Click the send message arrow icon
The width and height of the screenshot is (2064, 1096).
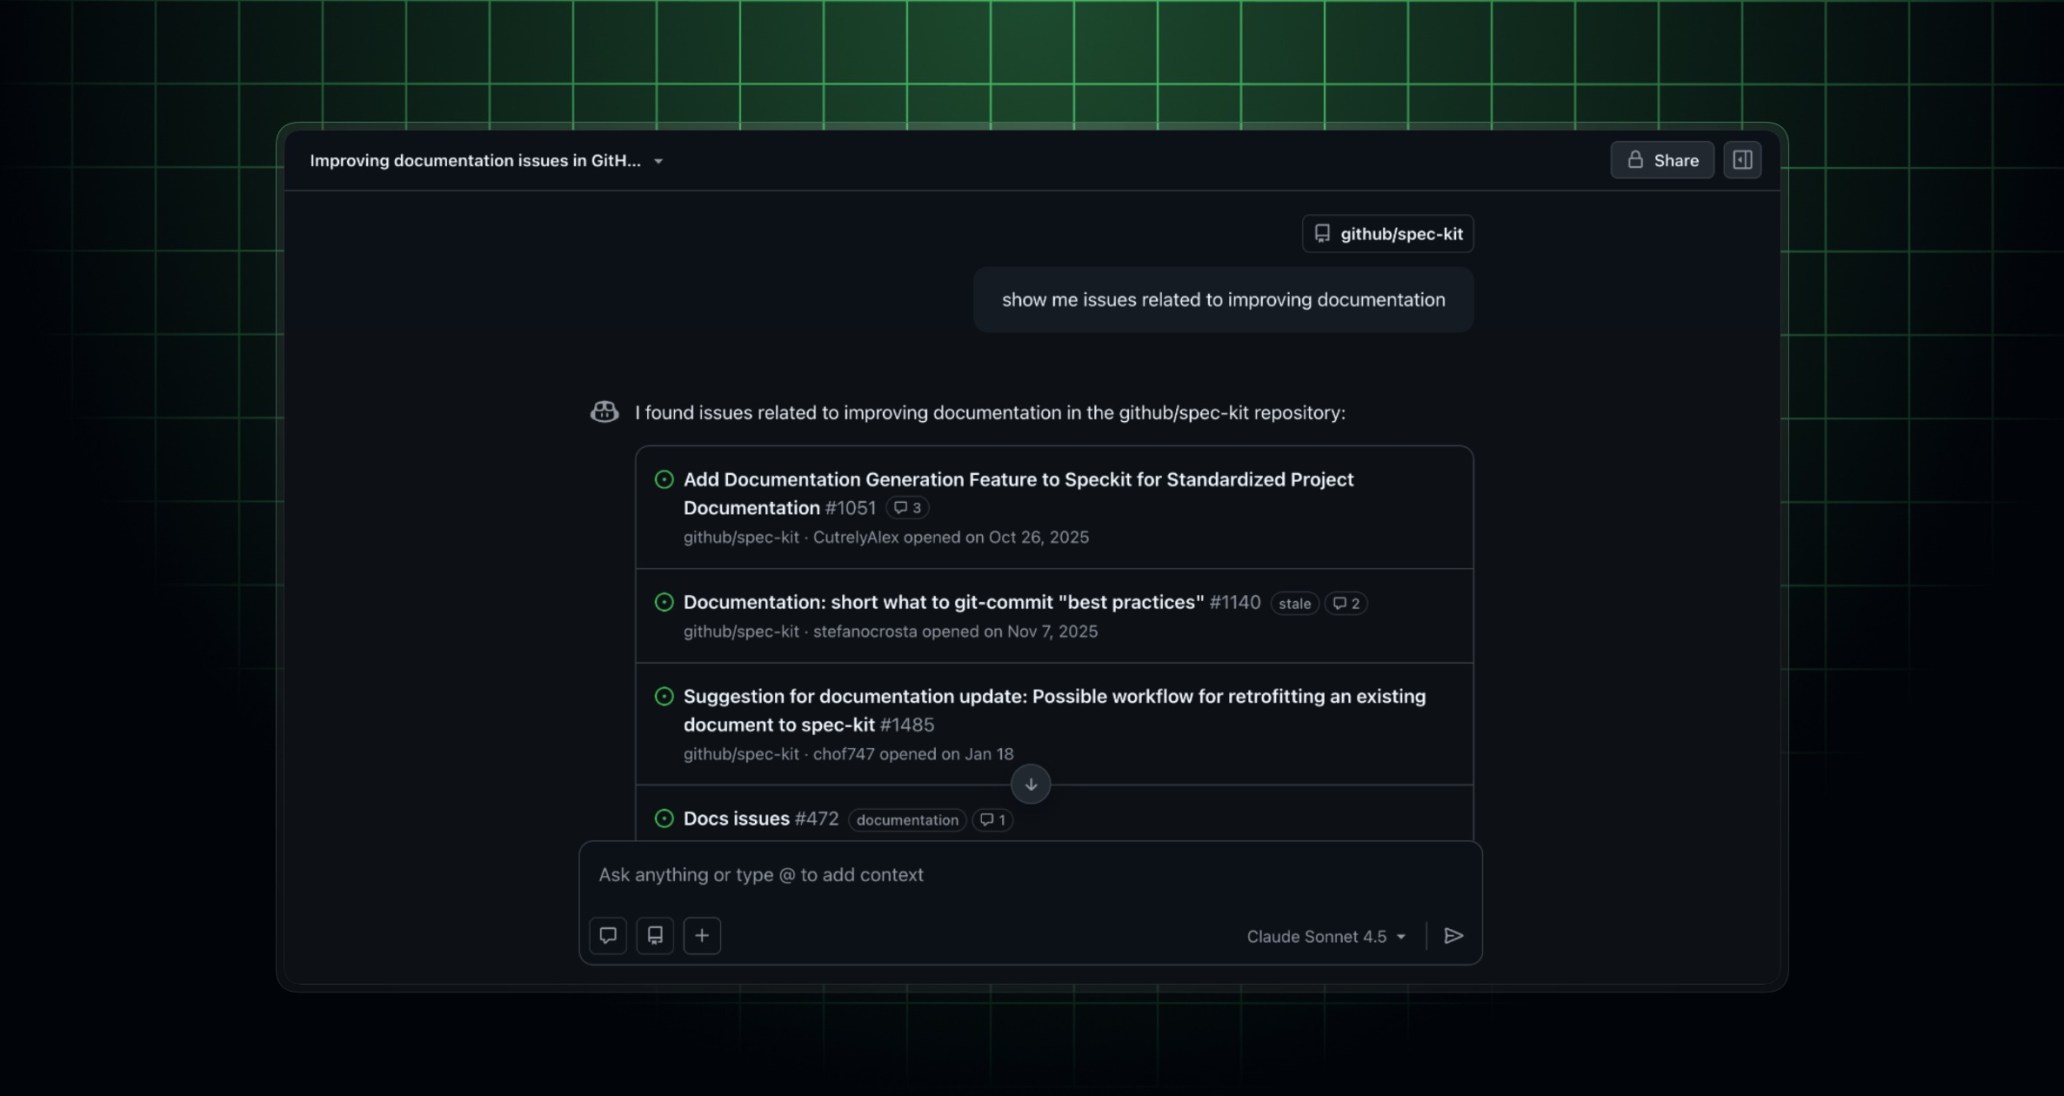point(1454,935)
